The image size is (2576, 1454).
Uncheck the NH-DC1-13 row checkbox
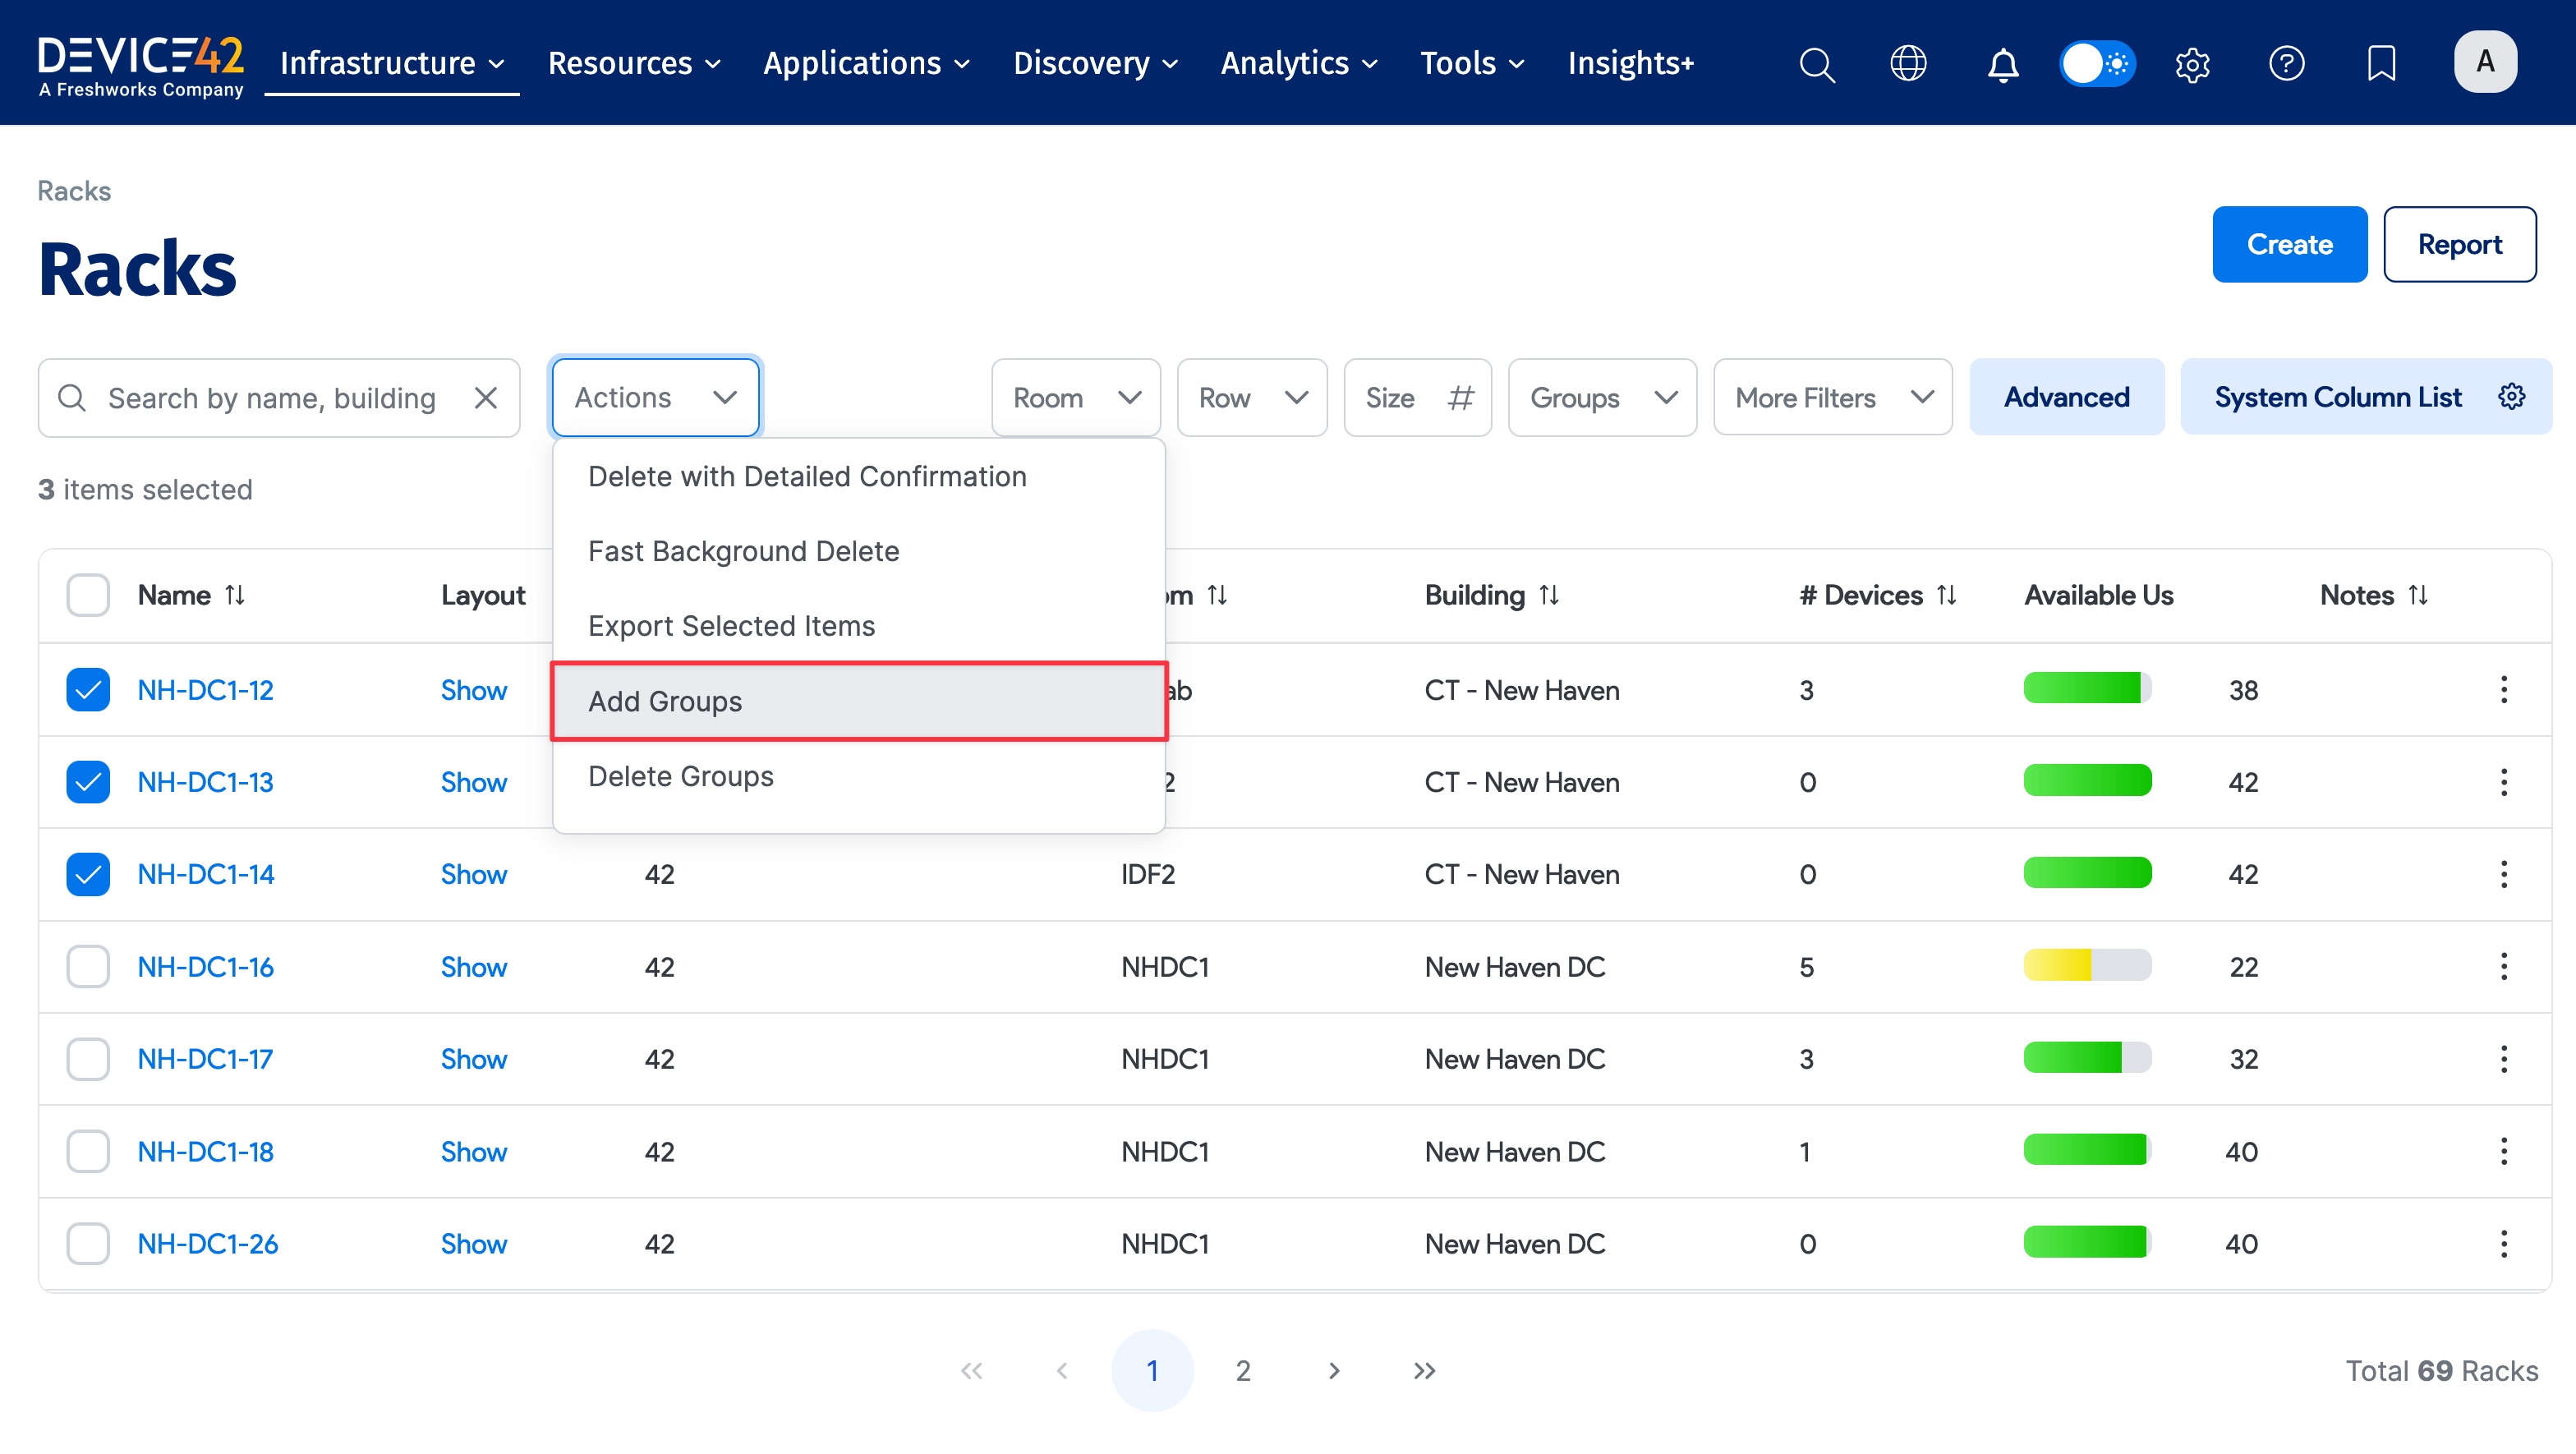[88, 782]
